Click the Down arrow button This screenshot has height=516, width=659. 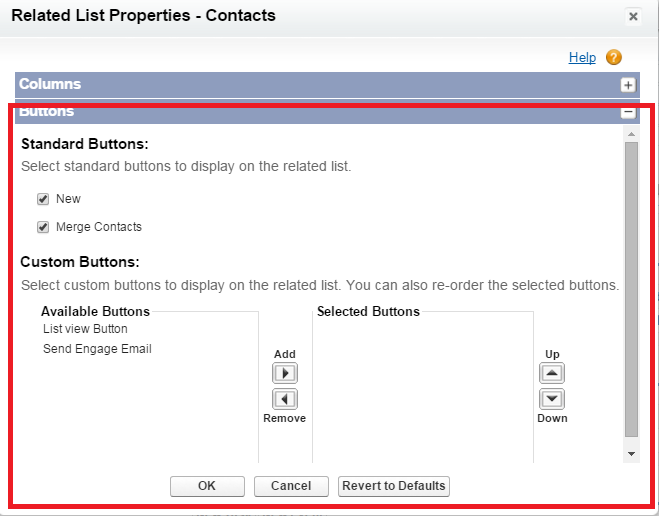click(x=552, y=399)
